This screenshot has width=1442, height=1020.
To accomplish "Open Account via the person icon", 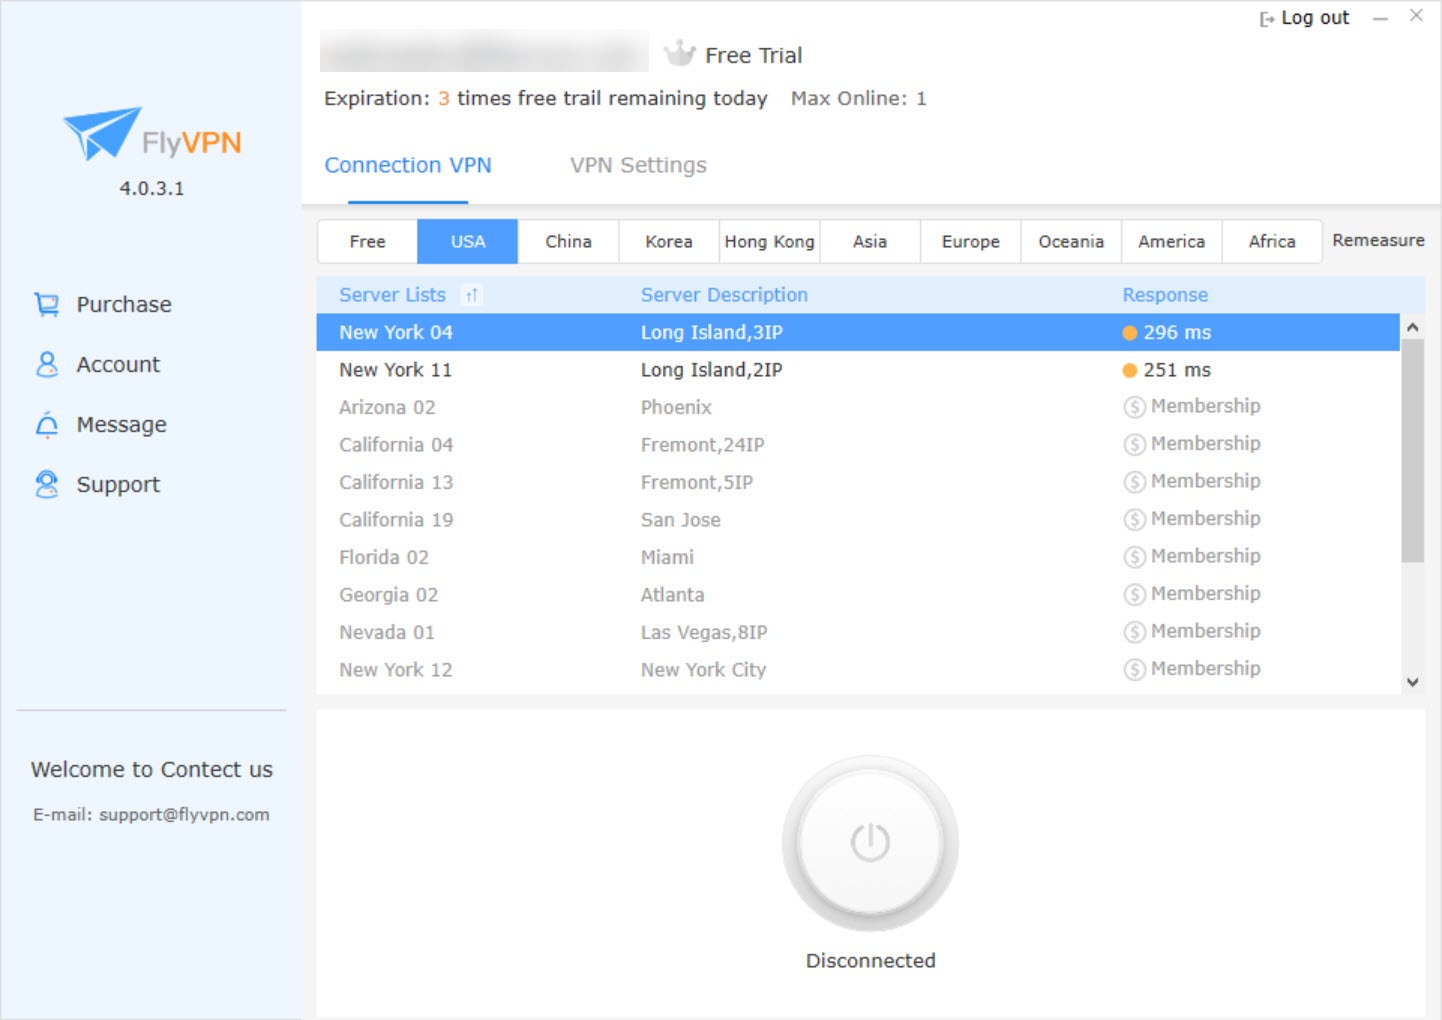I will click(x=47, y=364).
